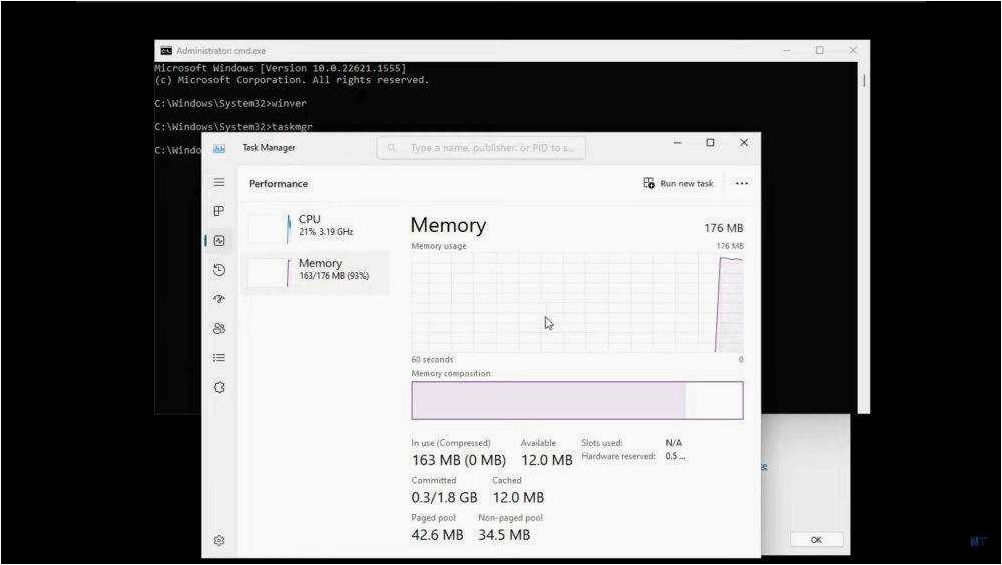
Task: Open the three-dot more options menu
Action: click(741, 183)
